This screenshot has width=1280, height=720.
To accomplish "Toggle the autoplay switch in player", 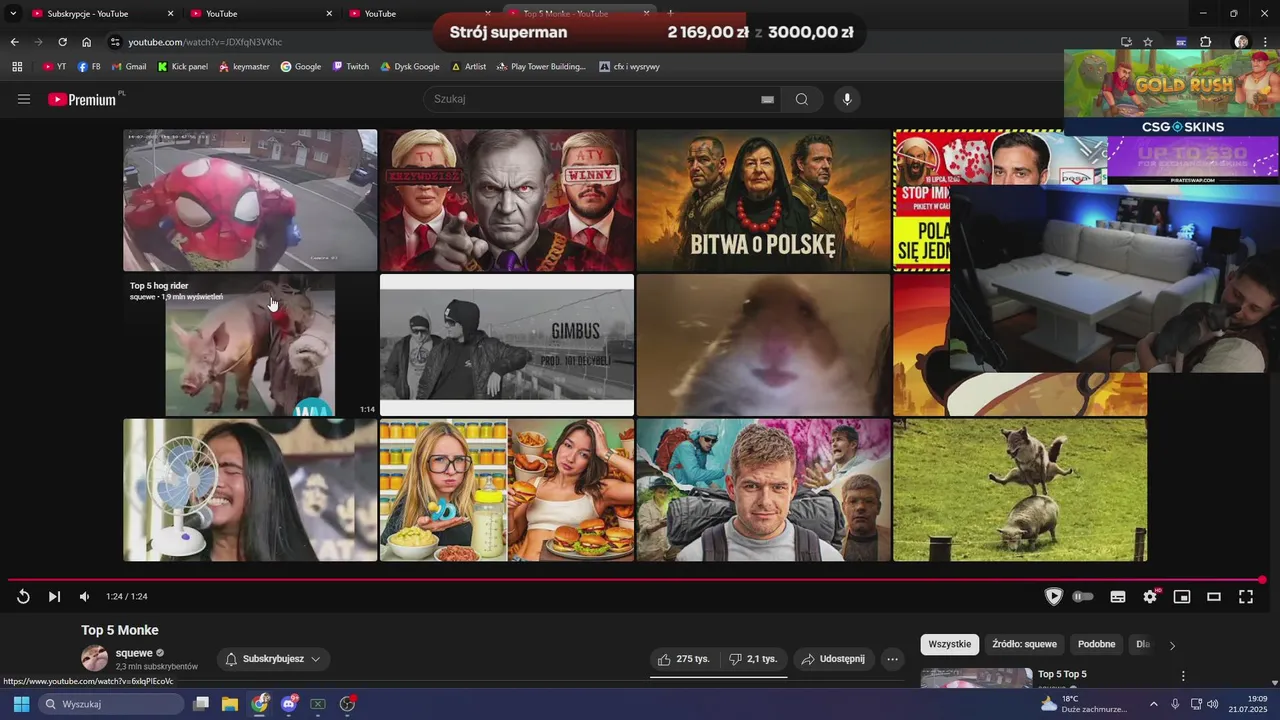I will (1083, 597).
